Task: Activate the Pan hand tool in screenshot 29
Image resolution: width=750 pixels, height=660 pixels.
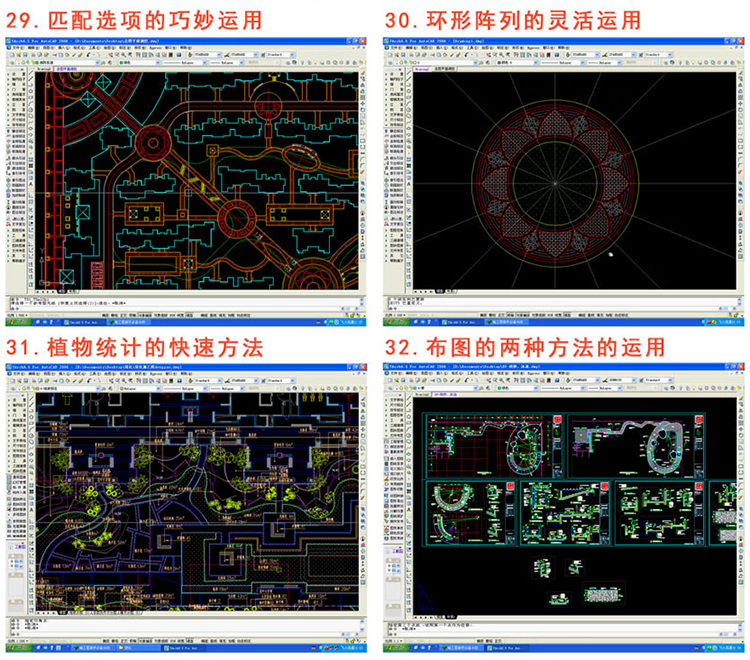Action: (110, 55)
